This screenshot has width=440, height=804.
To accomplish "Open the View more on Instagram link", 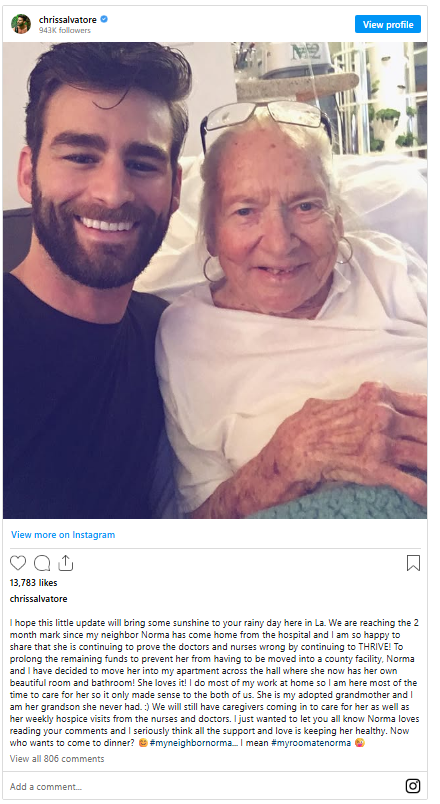I will point(63,535).
